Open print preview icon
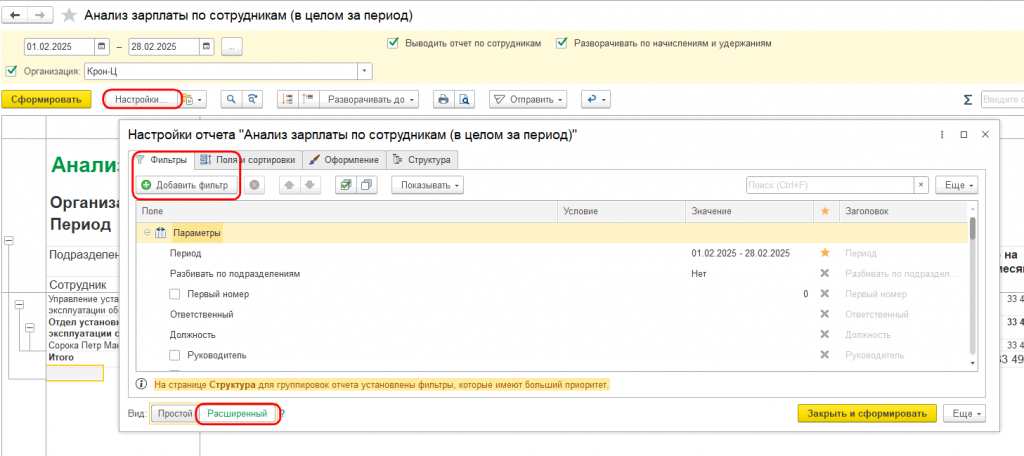This screenshot has width=1024, height=456. (464, 99)
